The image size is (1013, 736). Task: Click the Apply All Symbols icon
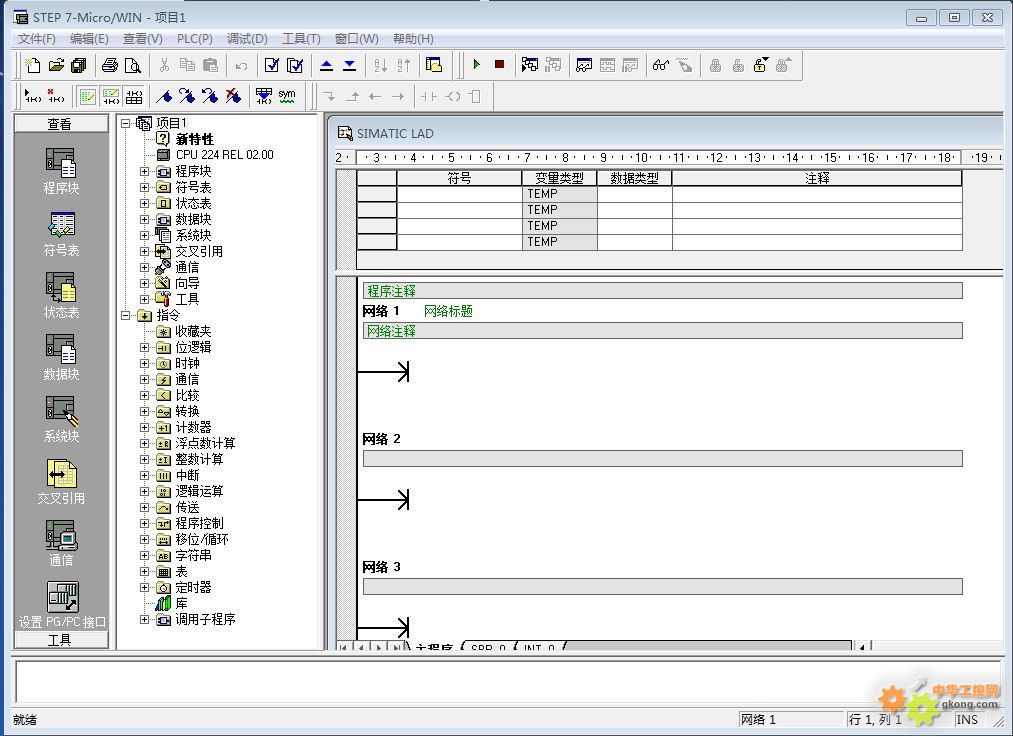point(264,96)
